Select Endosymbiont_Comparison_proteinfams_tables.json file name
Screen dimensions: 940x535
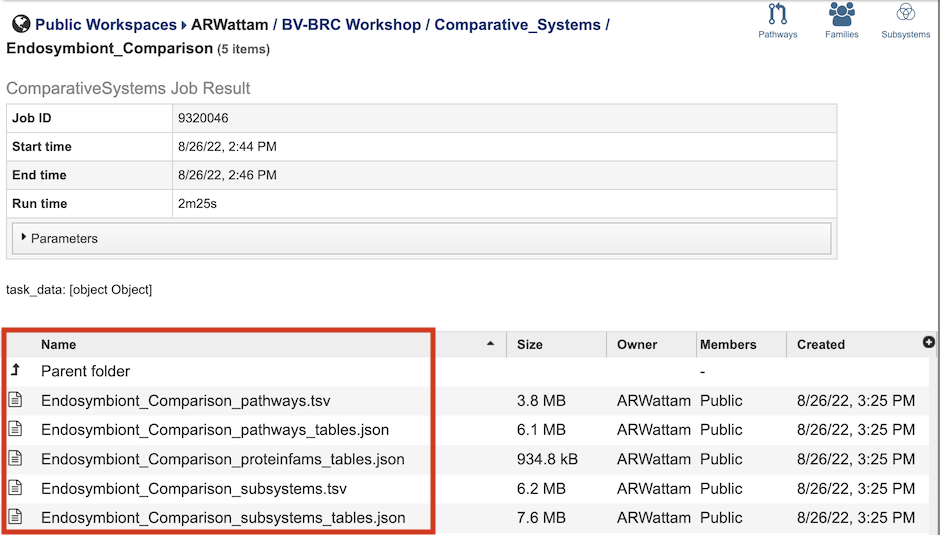(x=222, y=459)
